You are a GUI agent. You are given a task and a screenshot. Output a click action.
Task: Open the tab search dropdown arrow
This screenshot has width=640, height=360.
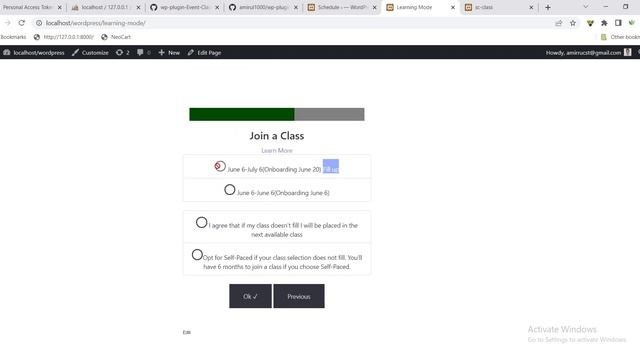(586, 7)
